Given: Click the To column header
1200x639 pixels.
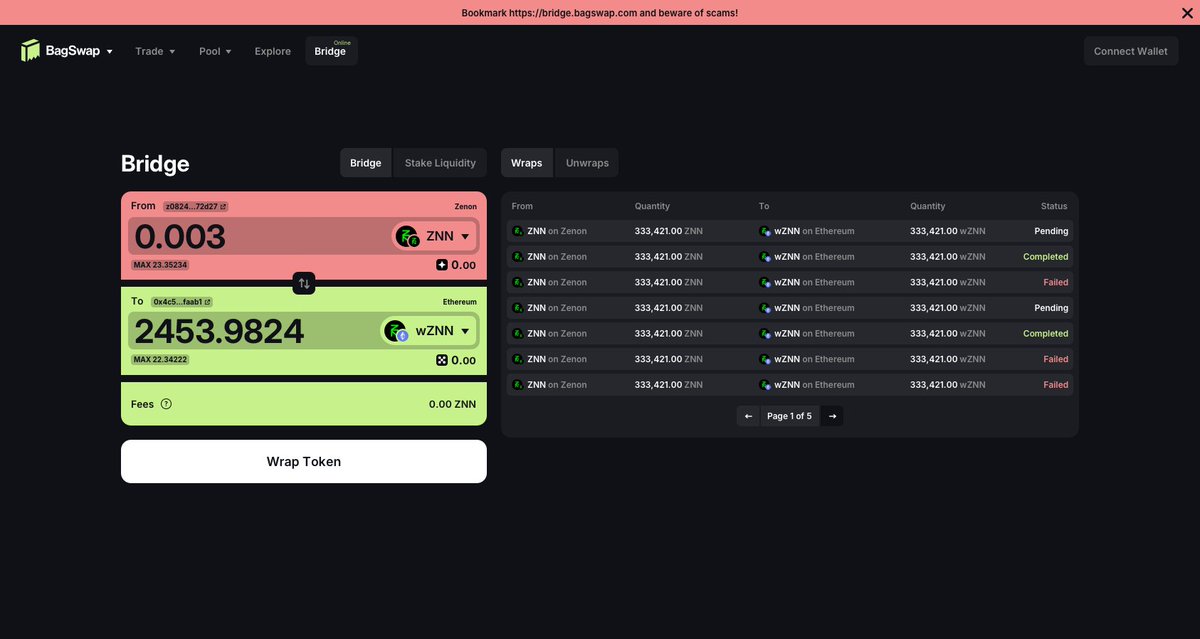Looking at the screenshot, I should 764,206.
